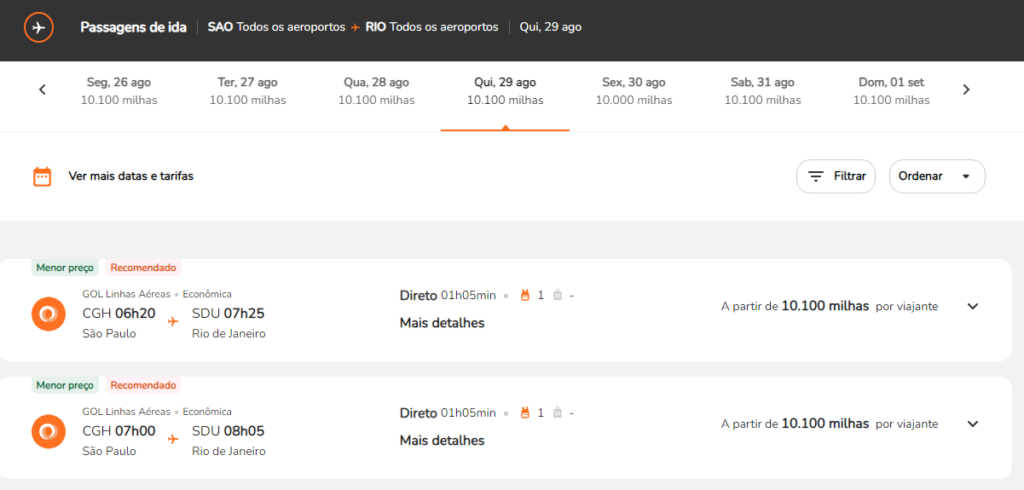Click the backpack baggage icon on 07h00 flight
The height and width of the screenshot is (490, 1024).
coord(524,413)
